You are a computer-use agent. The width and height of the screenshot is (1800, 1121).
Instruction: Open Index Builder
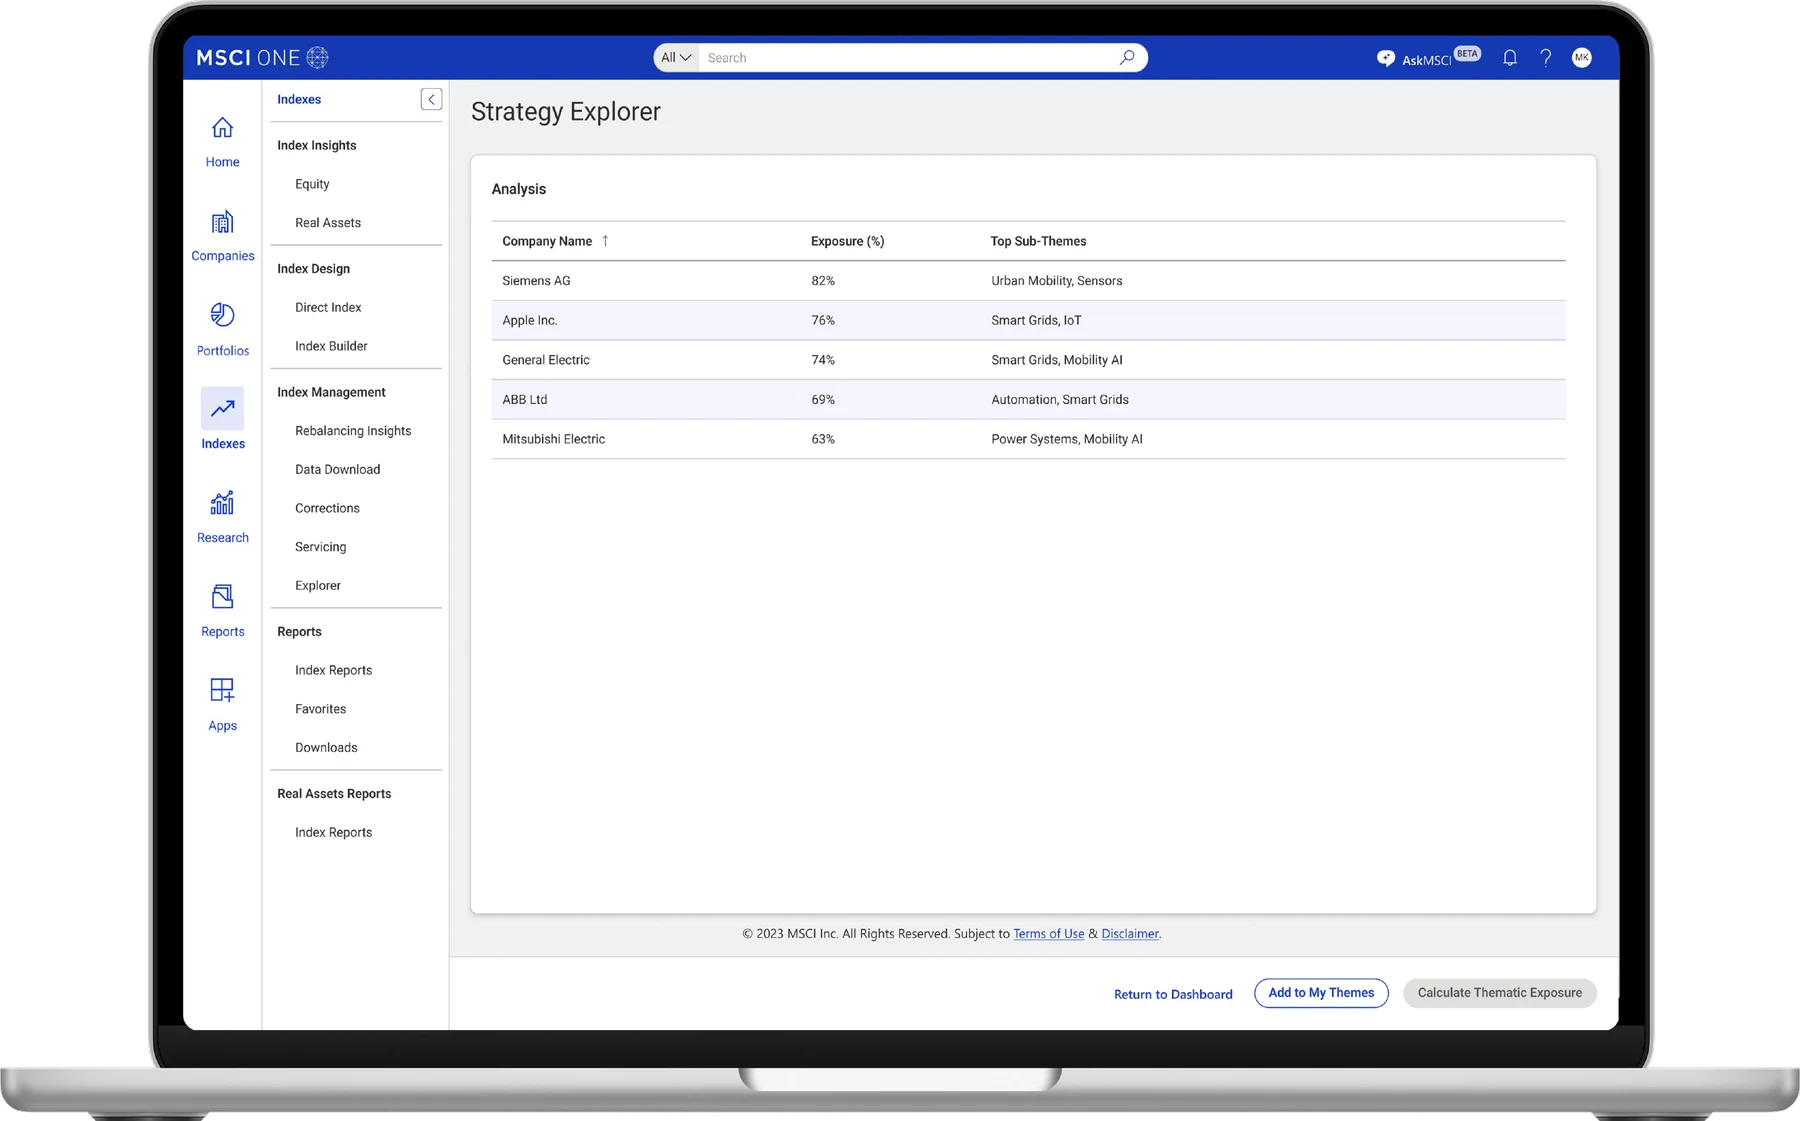click(331, 346)
